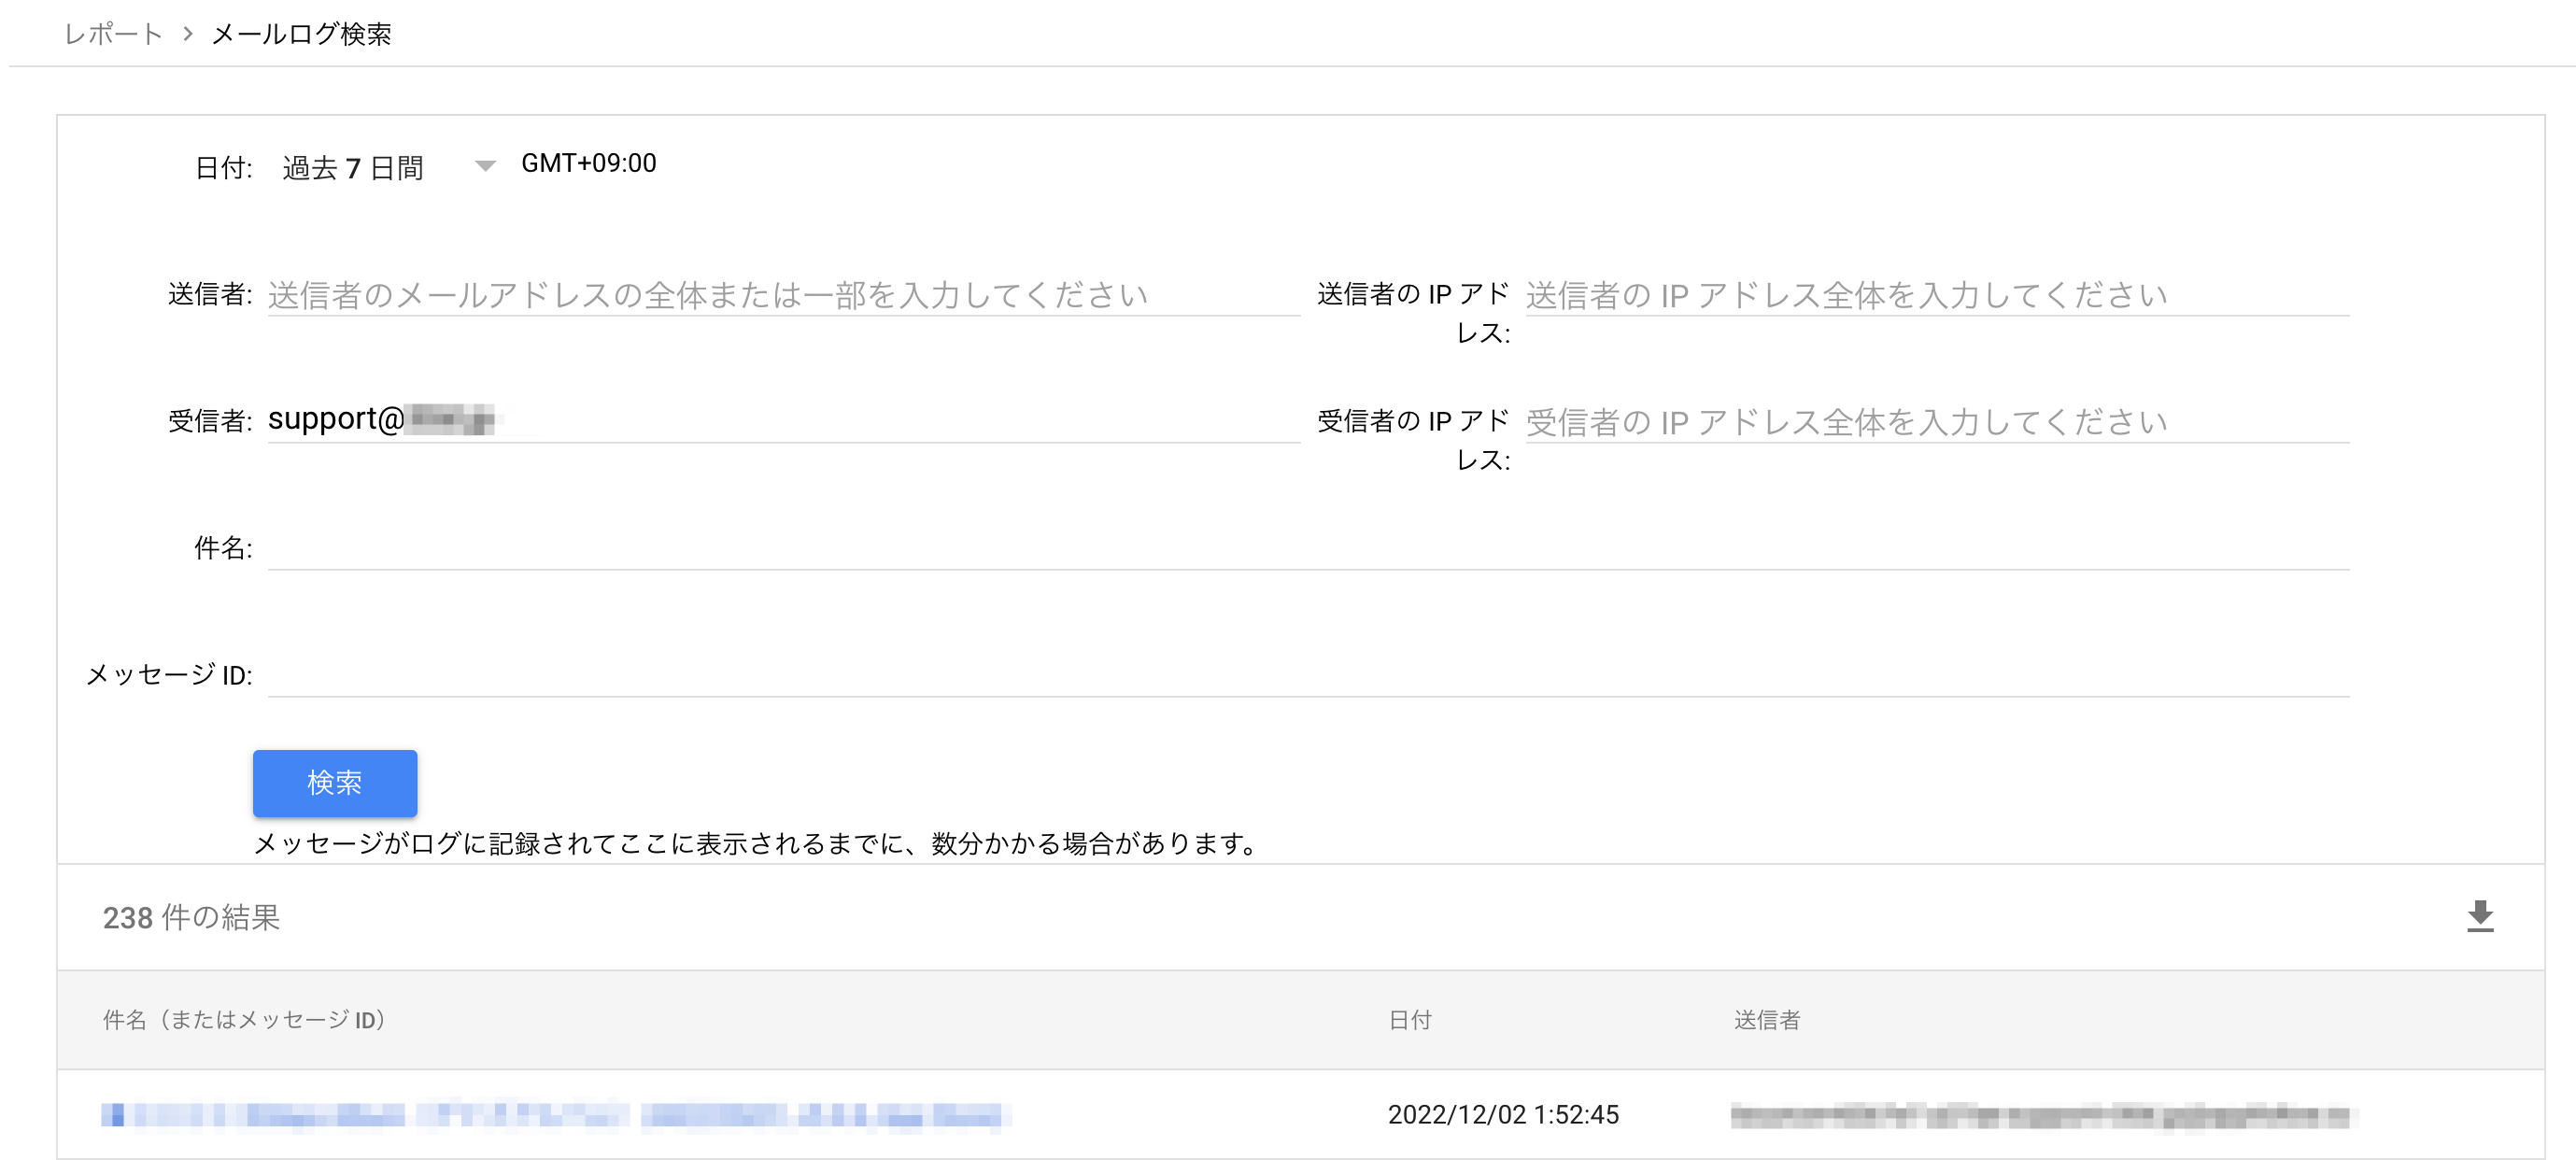Expand the date selection triangle
The image size is (2576, 1160).
[486, 165]
